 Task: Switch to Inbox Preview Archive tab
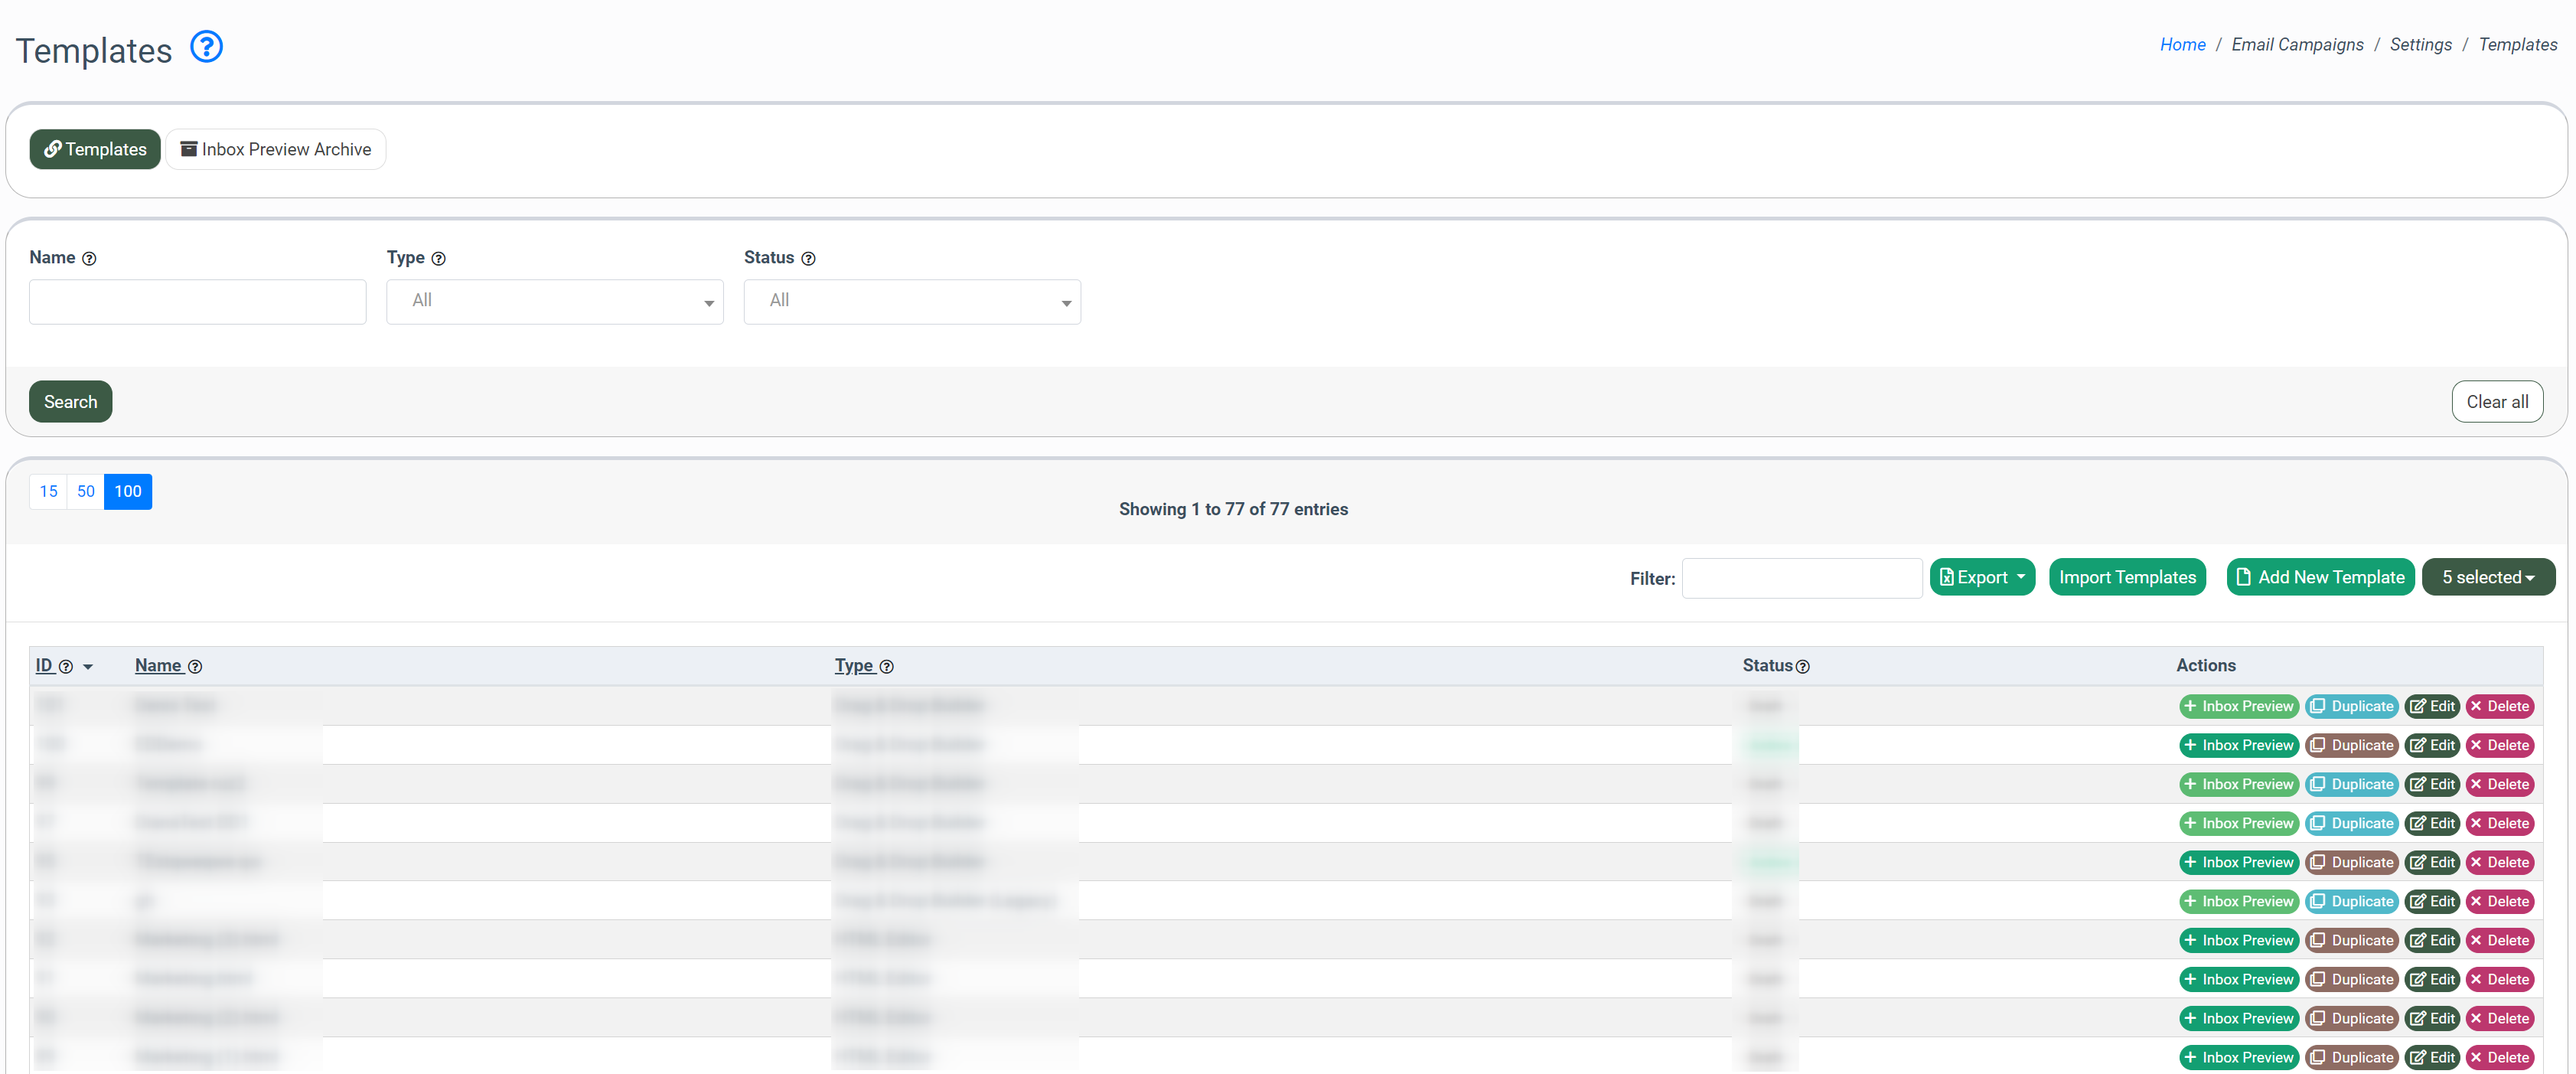pyautogui.click(x=275, y=149)
